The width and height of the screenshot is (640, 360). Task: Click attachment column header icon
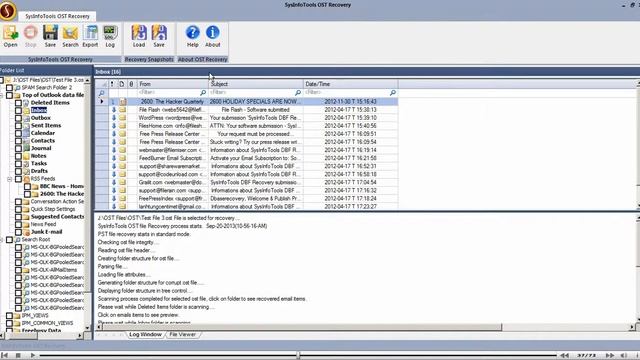pos(131,84)
